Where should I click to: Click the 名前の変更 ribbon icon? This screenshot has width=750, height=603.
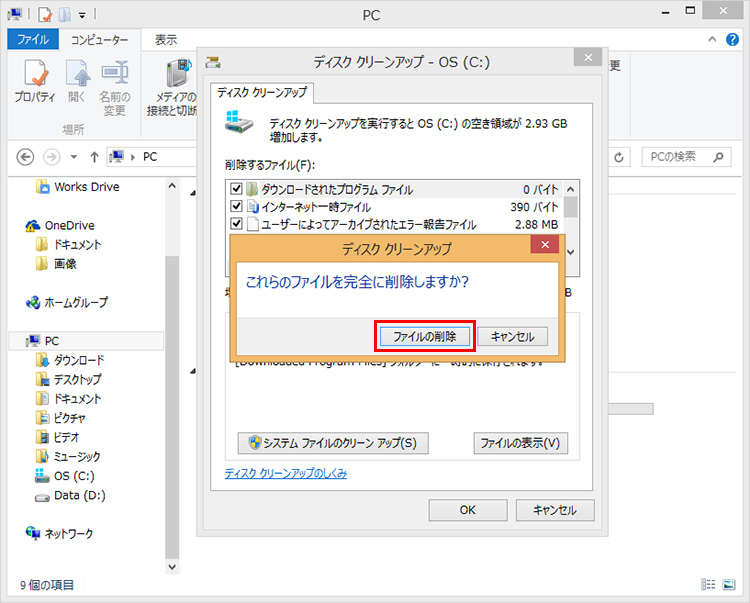click(113, 80)
